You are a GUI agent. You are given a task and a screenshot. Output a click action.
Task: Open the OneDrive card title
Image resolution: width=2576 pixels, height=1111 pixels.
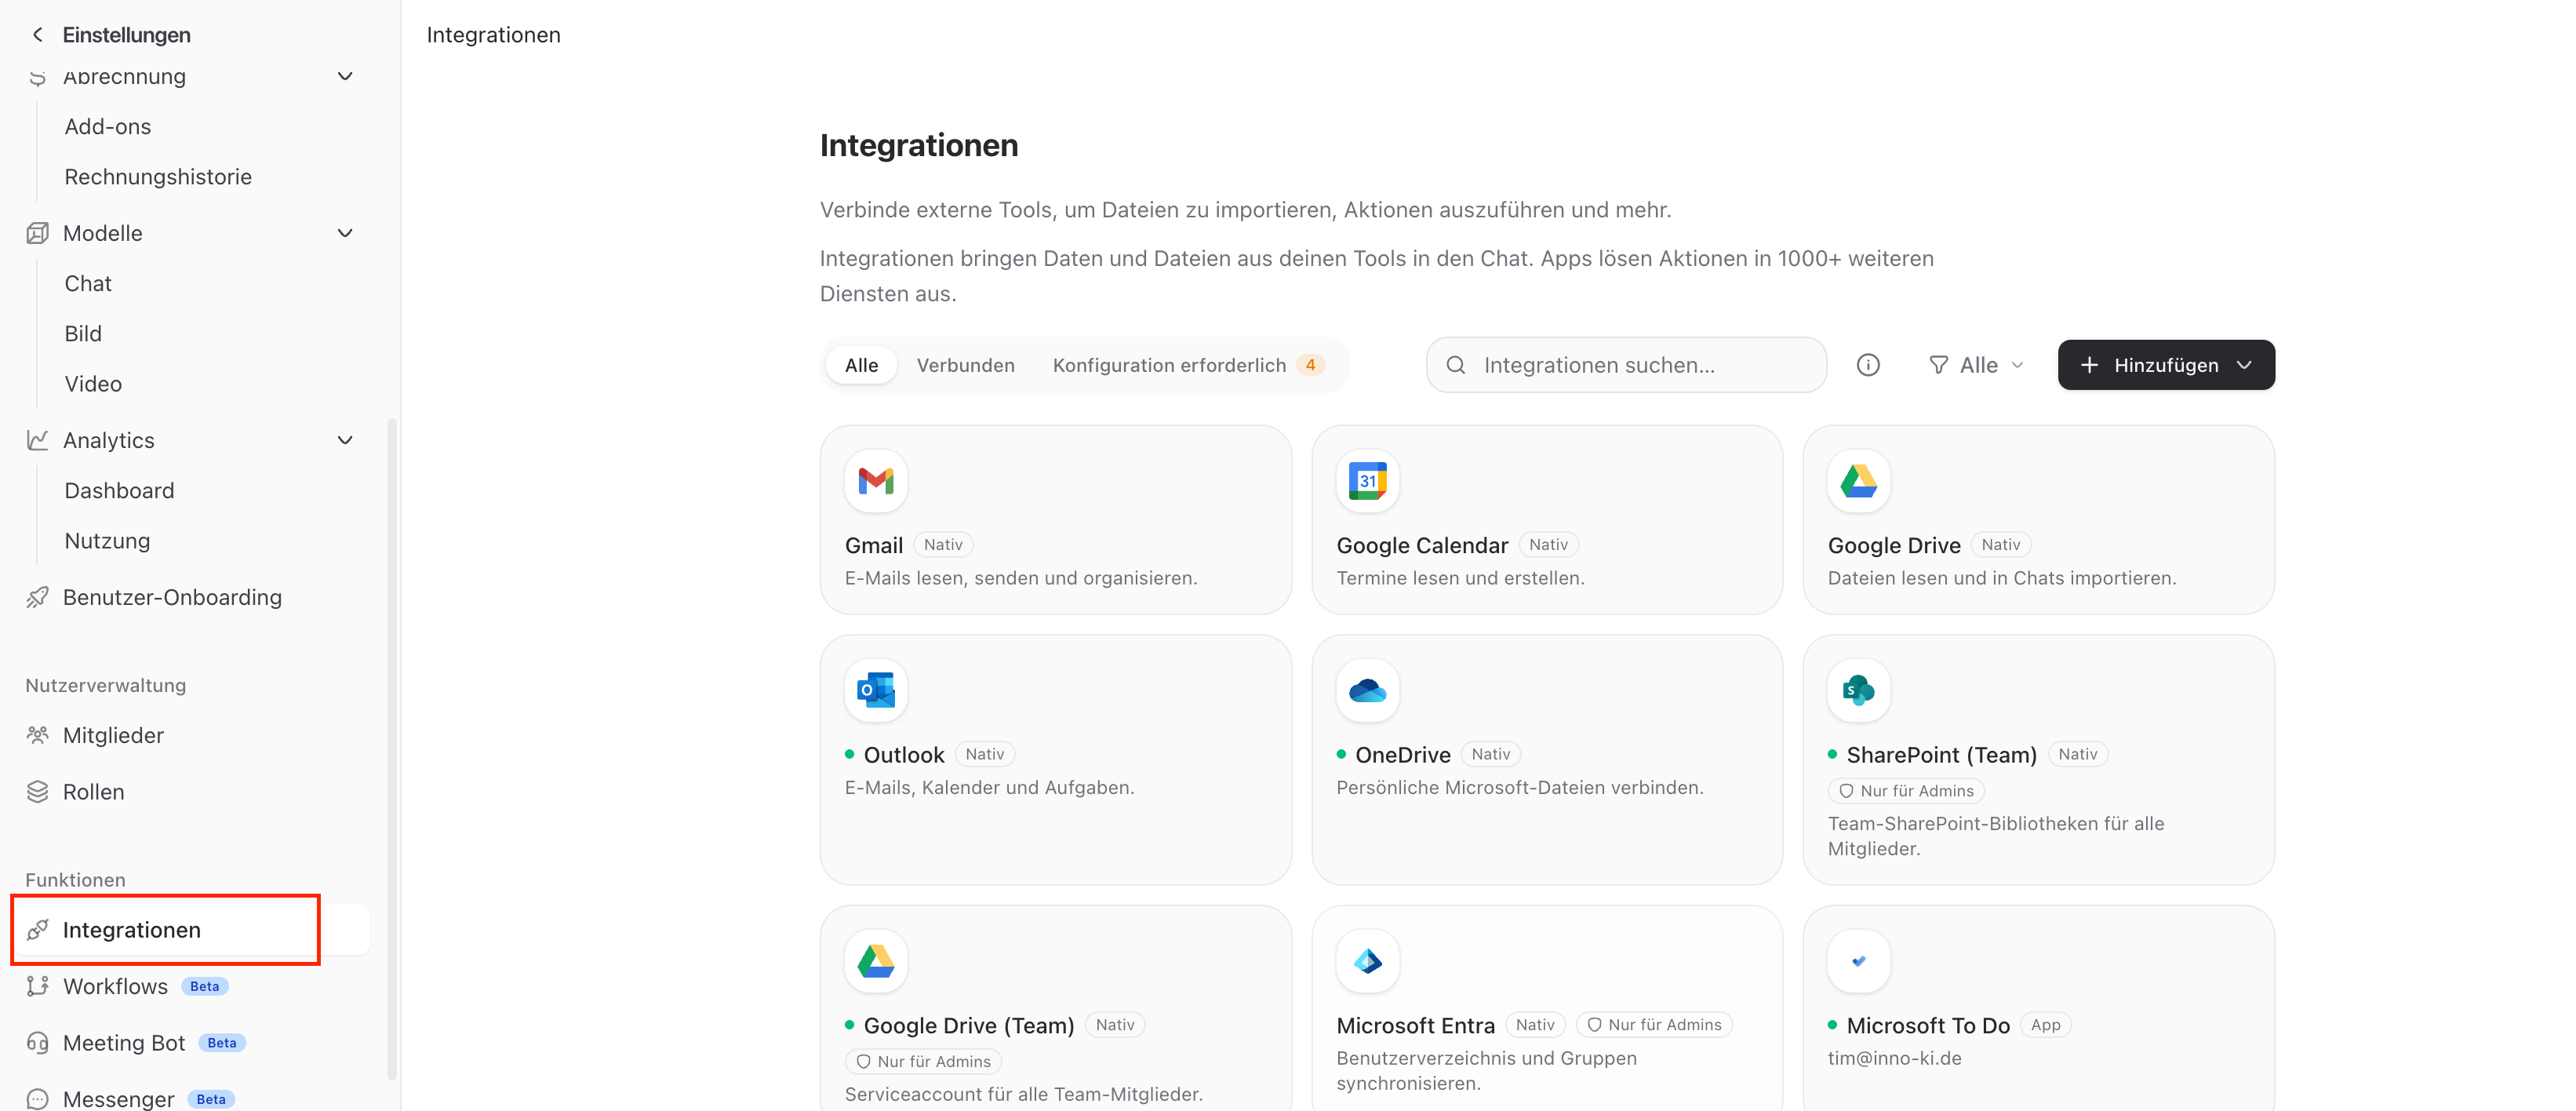click(x=1403, y=755)
